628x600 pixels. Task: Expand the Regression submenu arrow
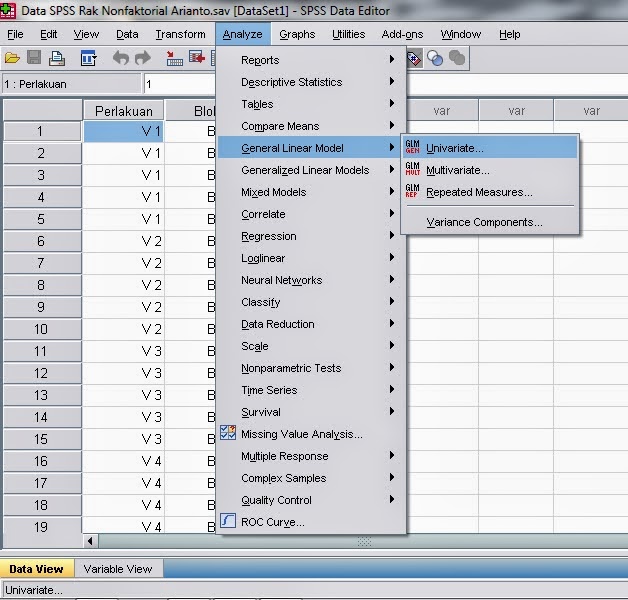pyautogui.click(x=392, y=236)
